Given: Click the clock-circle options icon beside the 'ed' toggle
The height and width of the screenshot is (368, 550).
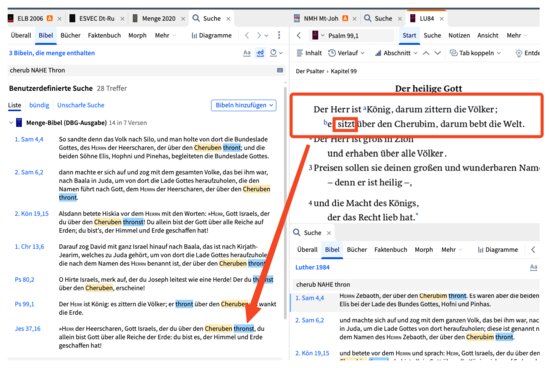Looking at the screenshot, I should pyautogui.click(x=274, y=53).
